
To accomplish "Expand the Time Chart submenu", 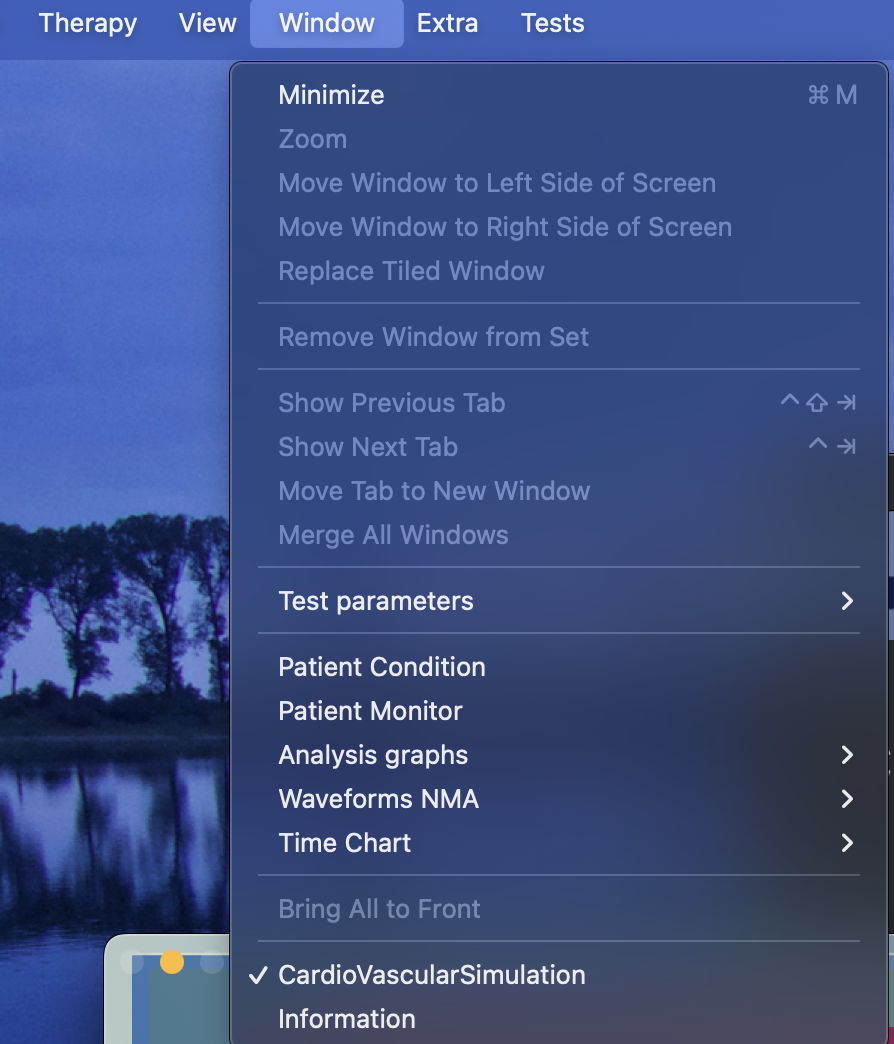I will [x=345, y=843].
